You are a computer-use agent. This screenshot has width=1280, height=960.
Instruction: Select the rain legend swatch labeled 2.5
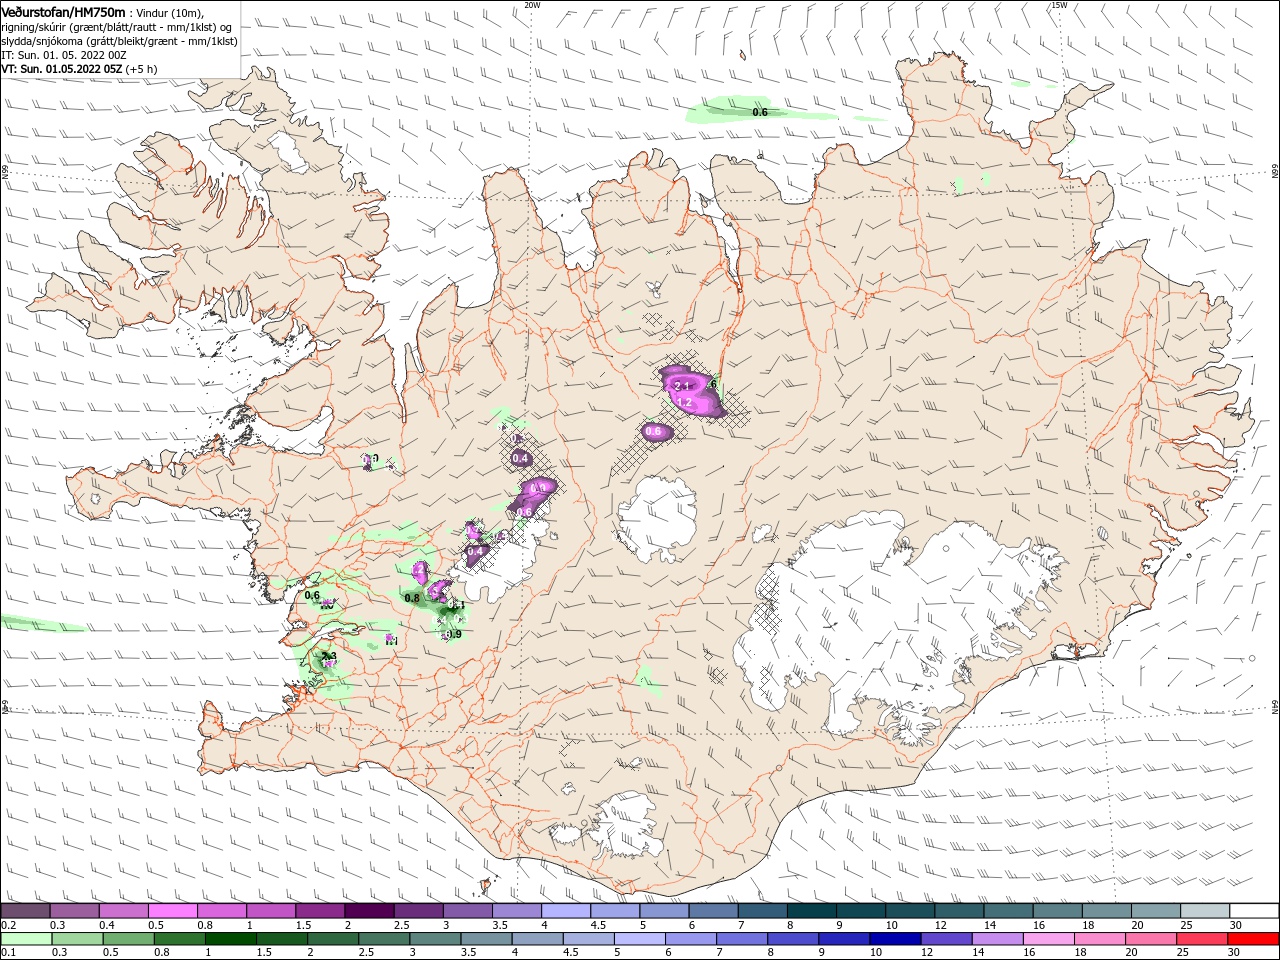[x=383, y=939]
